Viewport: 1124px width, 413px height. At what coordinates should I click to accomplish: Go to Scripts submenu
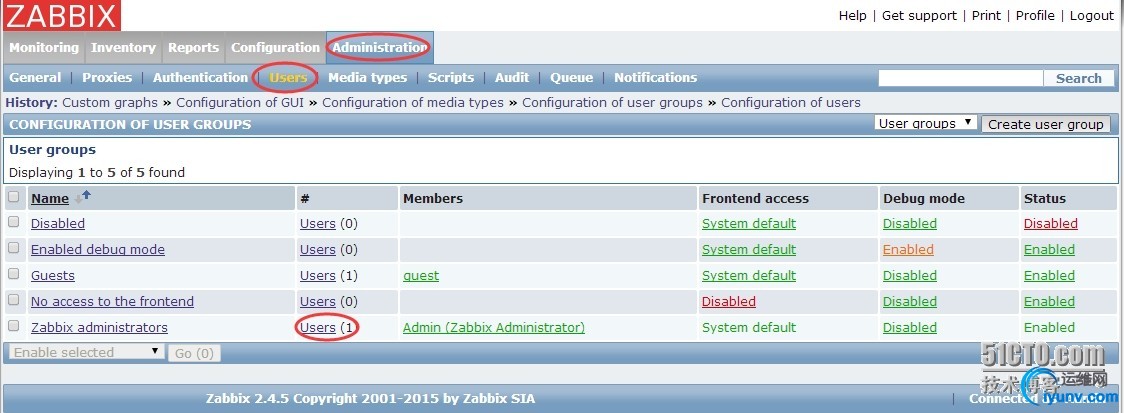(451, 77)
